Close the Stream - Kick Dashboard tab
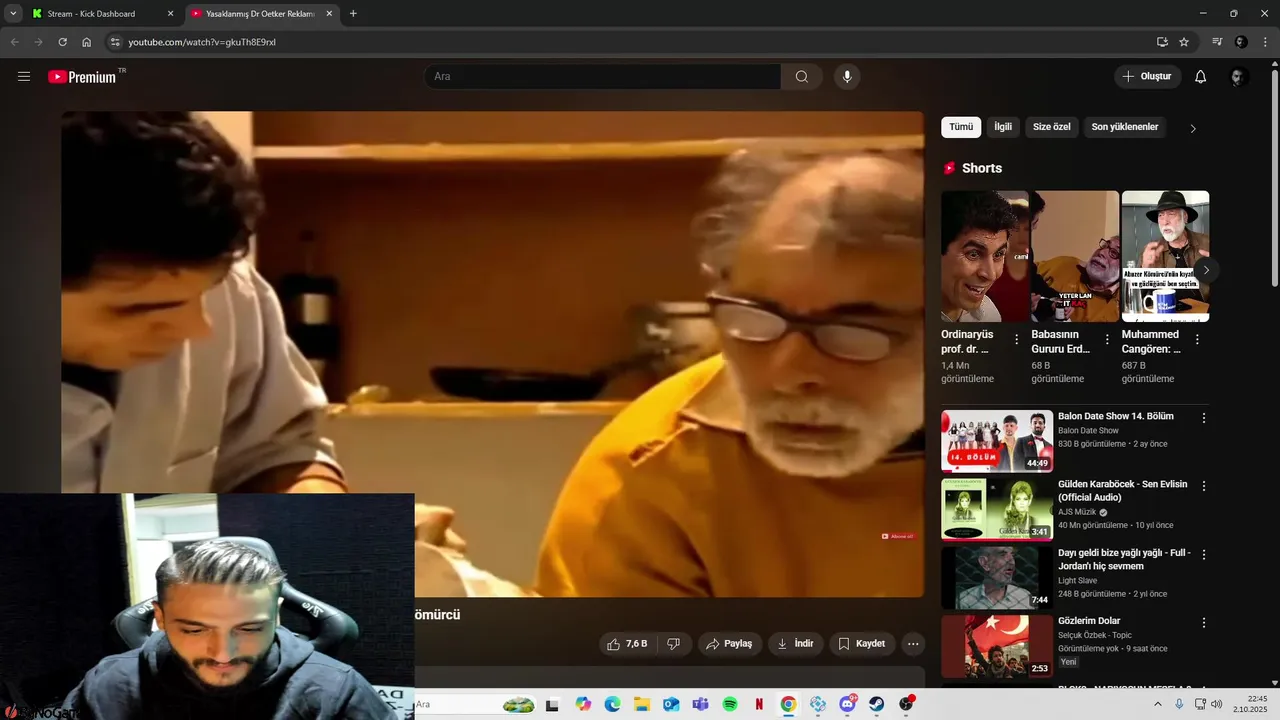This screenshot has width=1280, height=720. (x=170, y=14)
